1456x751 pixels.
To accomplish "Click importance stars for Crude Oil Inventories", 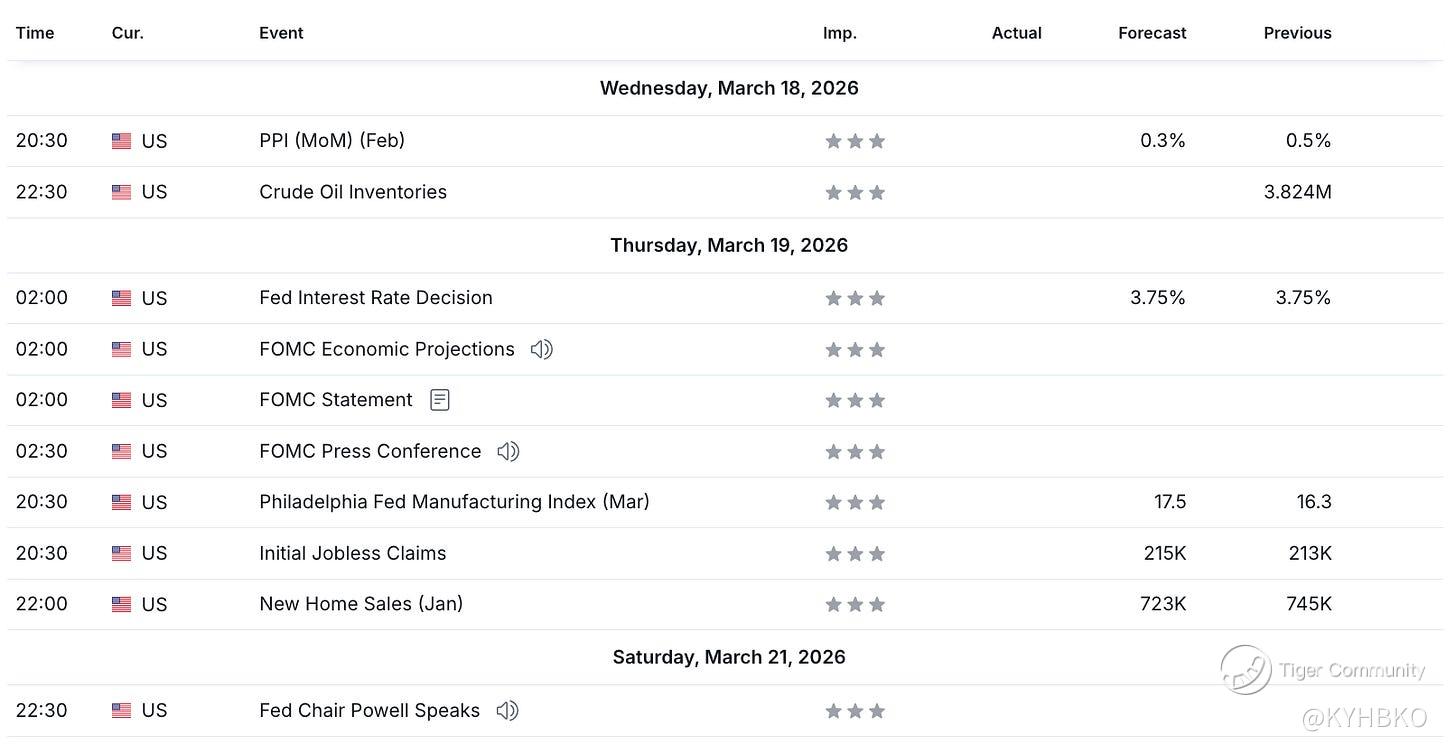I will tap(855, 192).
